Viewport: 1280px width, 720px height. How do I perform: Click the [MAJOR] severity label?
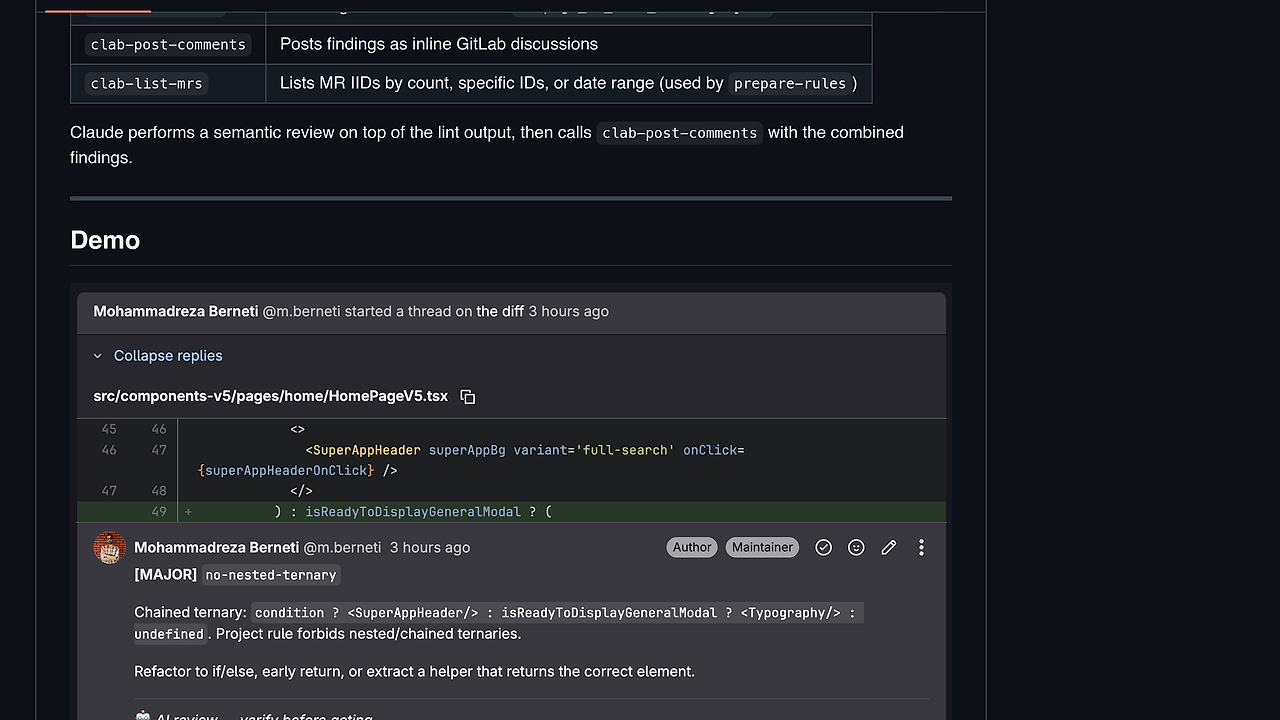[x=165, y=574]
